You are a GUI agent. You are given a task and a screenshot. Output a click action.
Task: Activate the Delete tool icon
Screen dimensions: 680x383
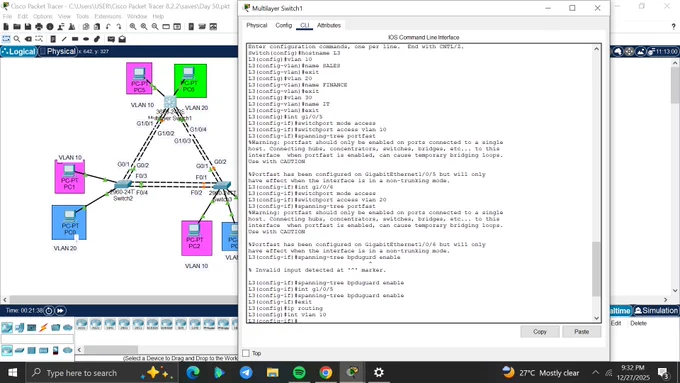(x=28, y=39)
